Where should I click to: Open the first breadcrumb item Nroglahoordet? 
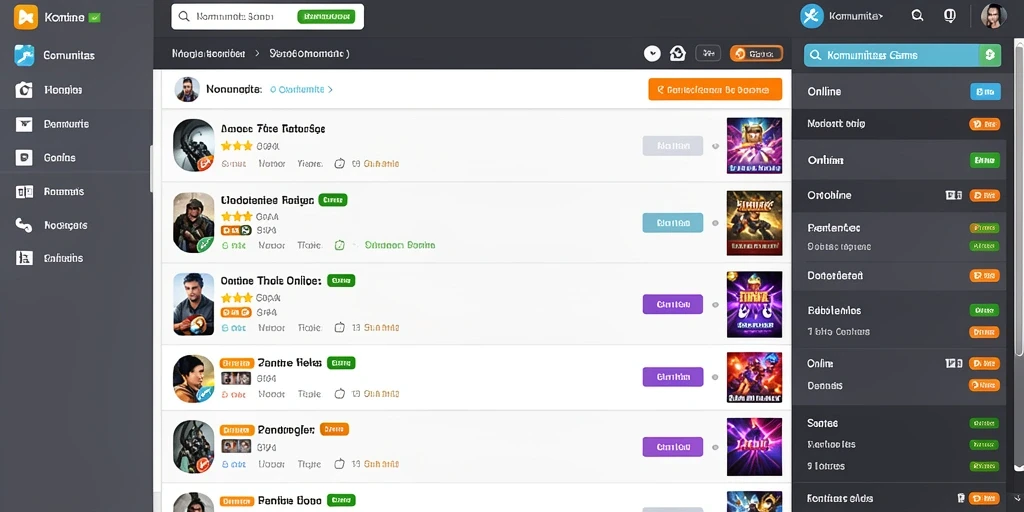(x=208, y=54)
